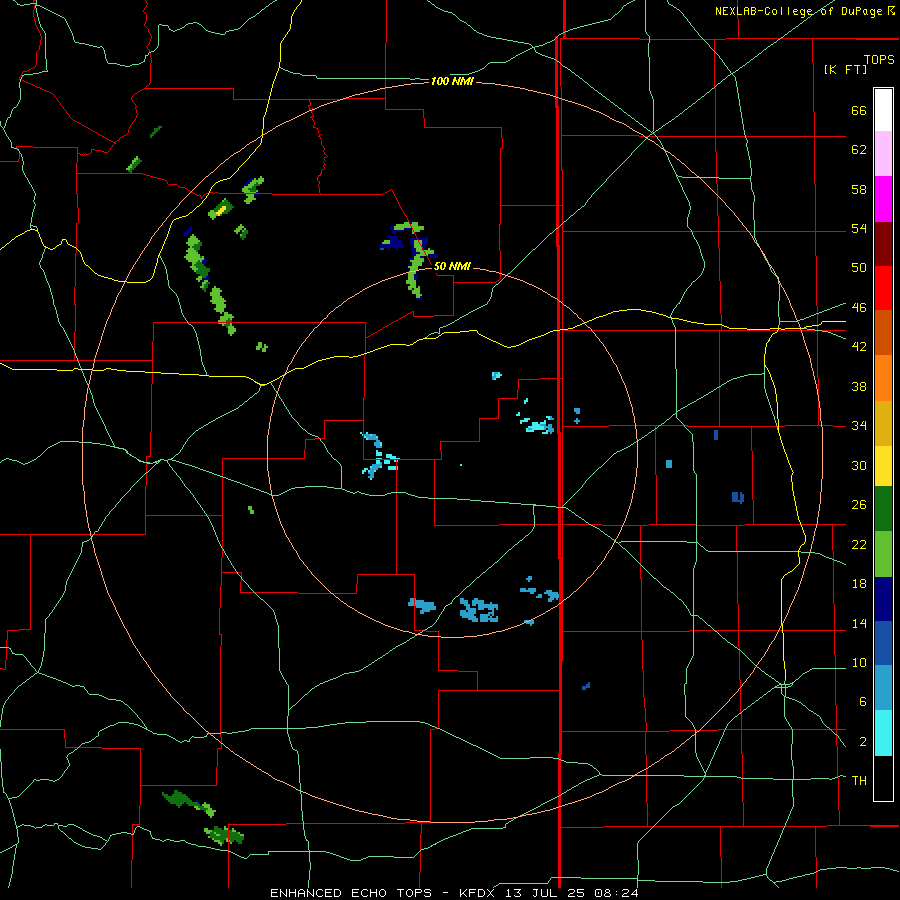Click the "TOPS" legend heading
Viewport: 900px width, 900px height.
[x=879, y=59]
